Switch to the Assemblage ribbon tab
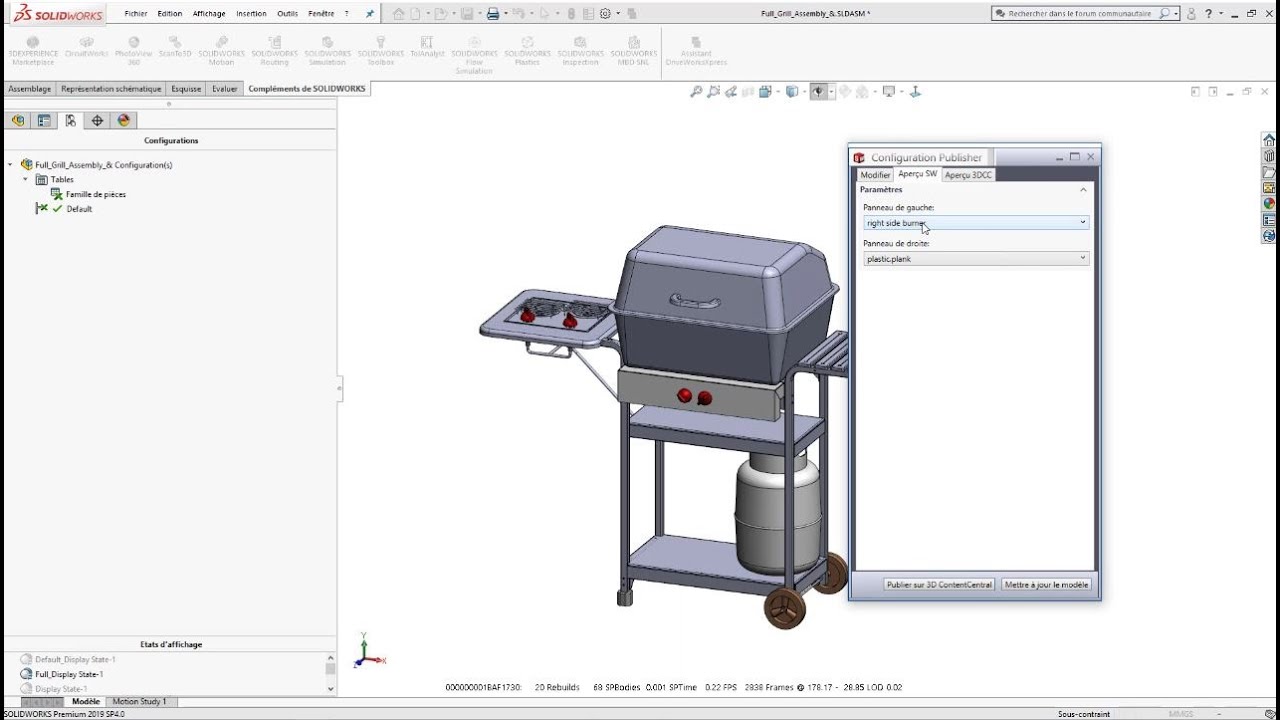 pos(30,89)
